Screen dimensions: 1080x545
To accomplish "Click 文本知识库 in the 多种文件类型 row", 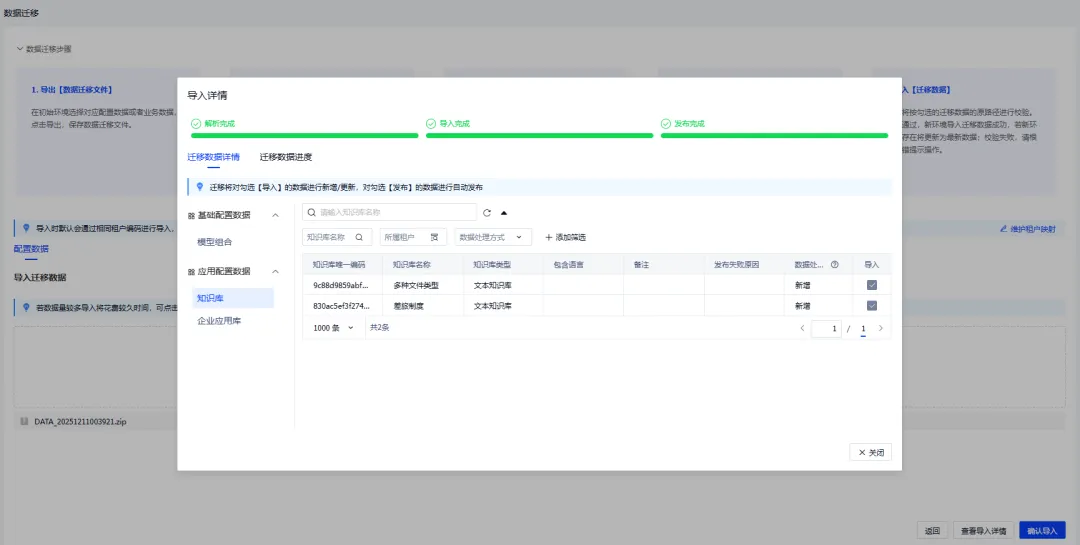I will pos(492,285).
